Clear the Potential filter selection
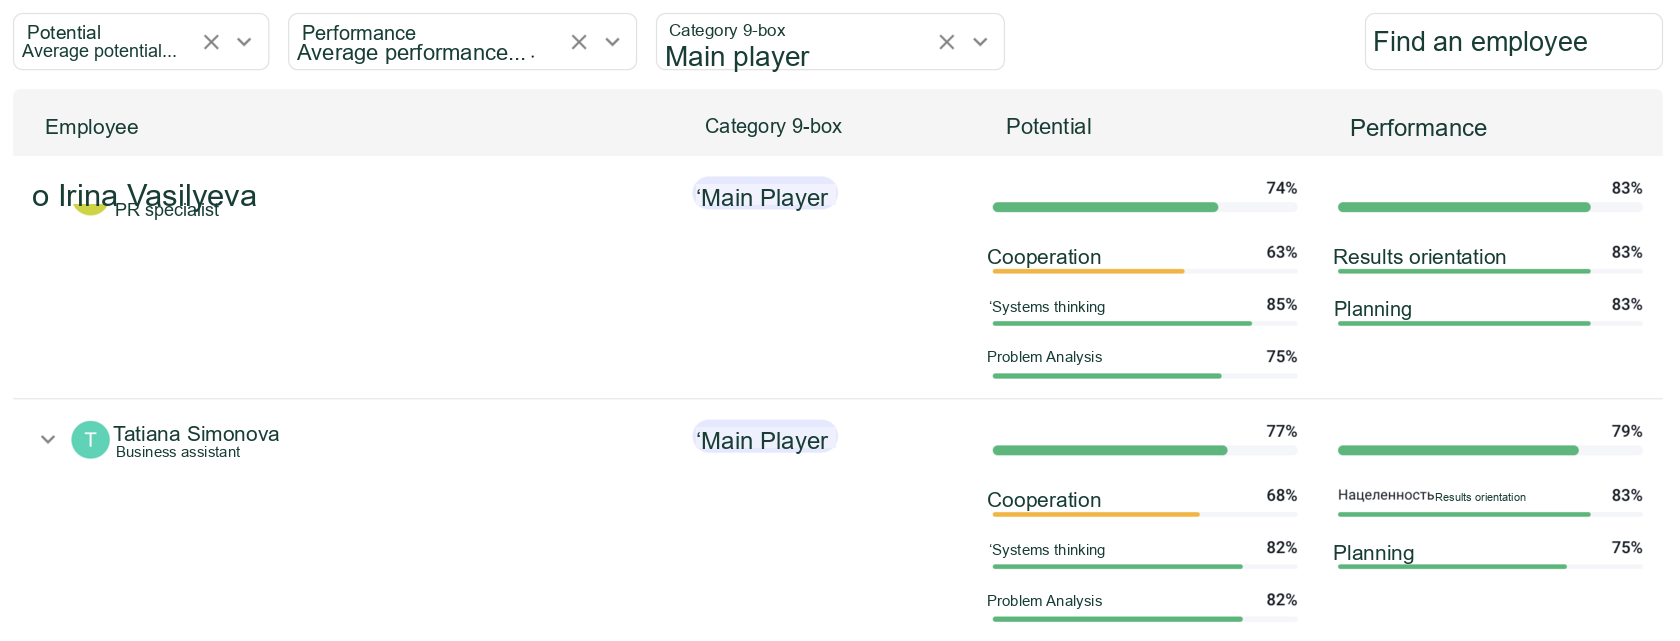This screenshot has height=641, width=1680. pos(211,42)
